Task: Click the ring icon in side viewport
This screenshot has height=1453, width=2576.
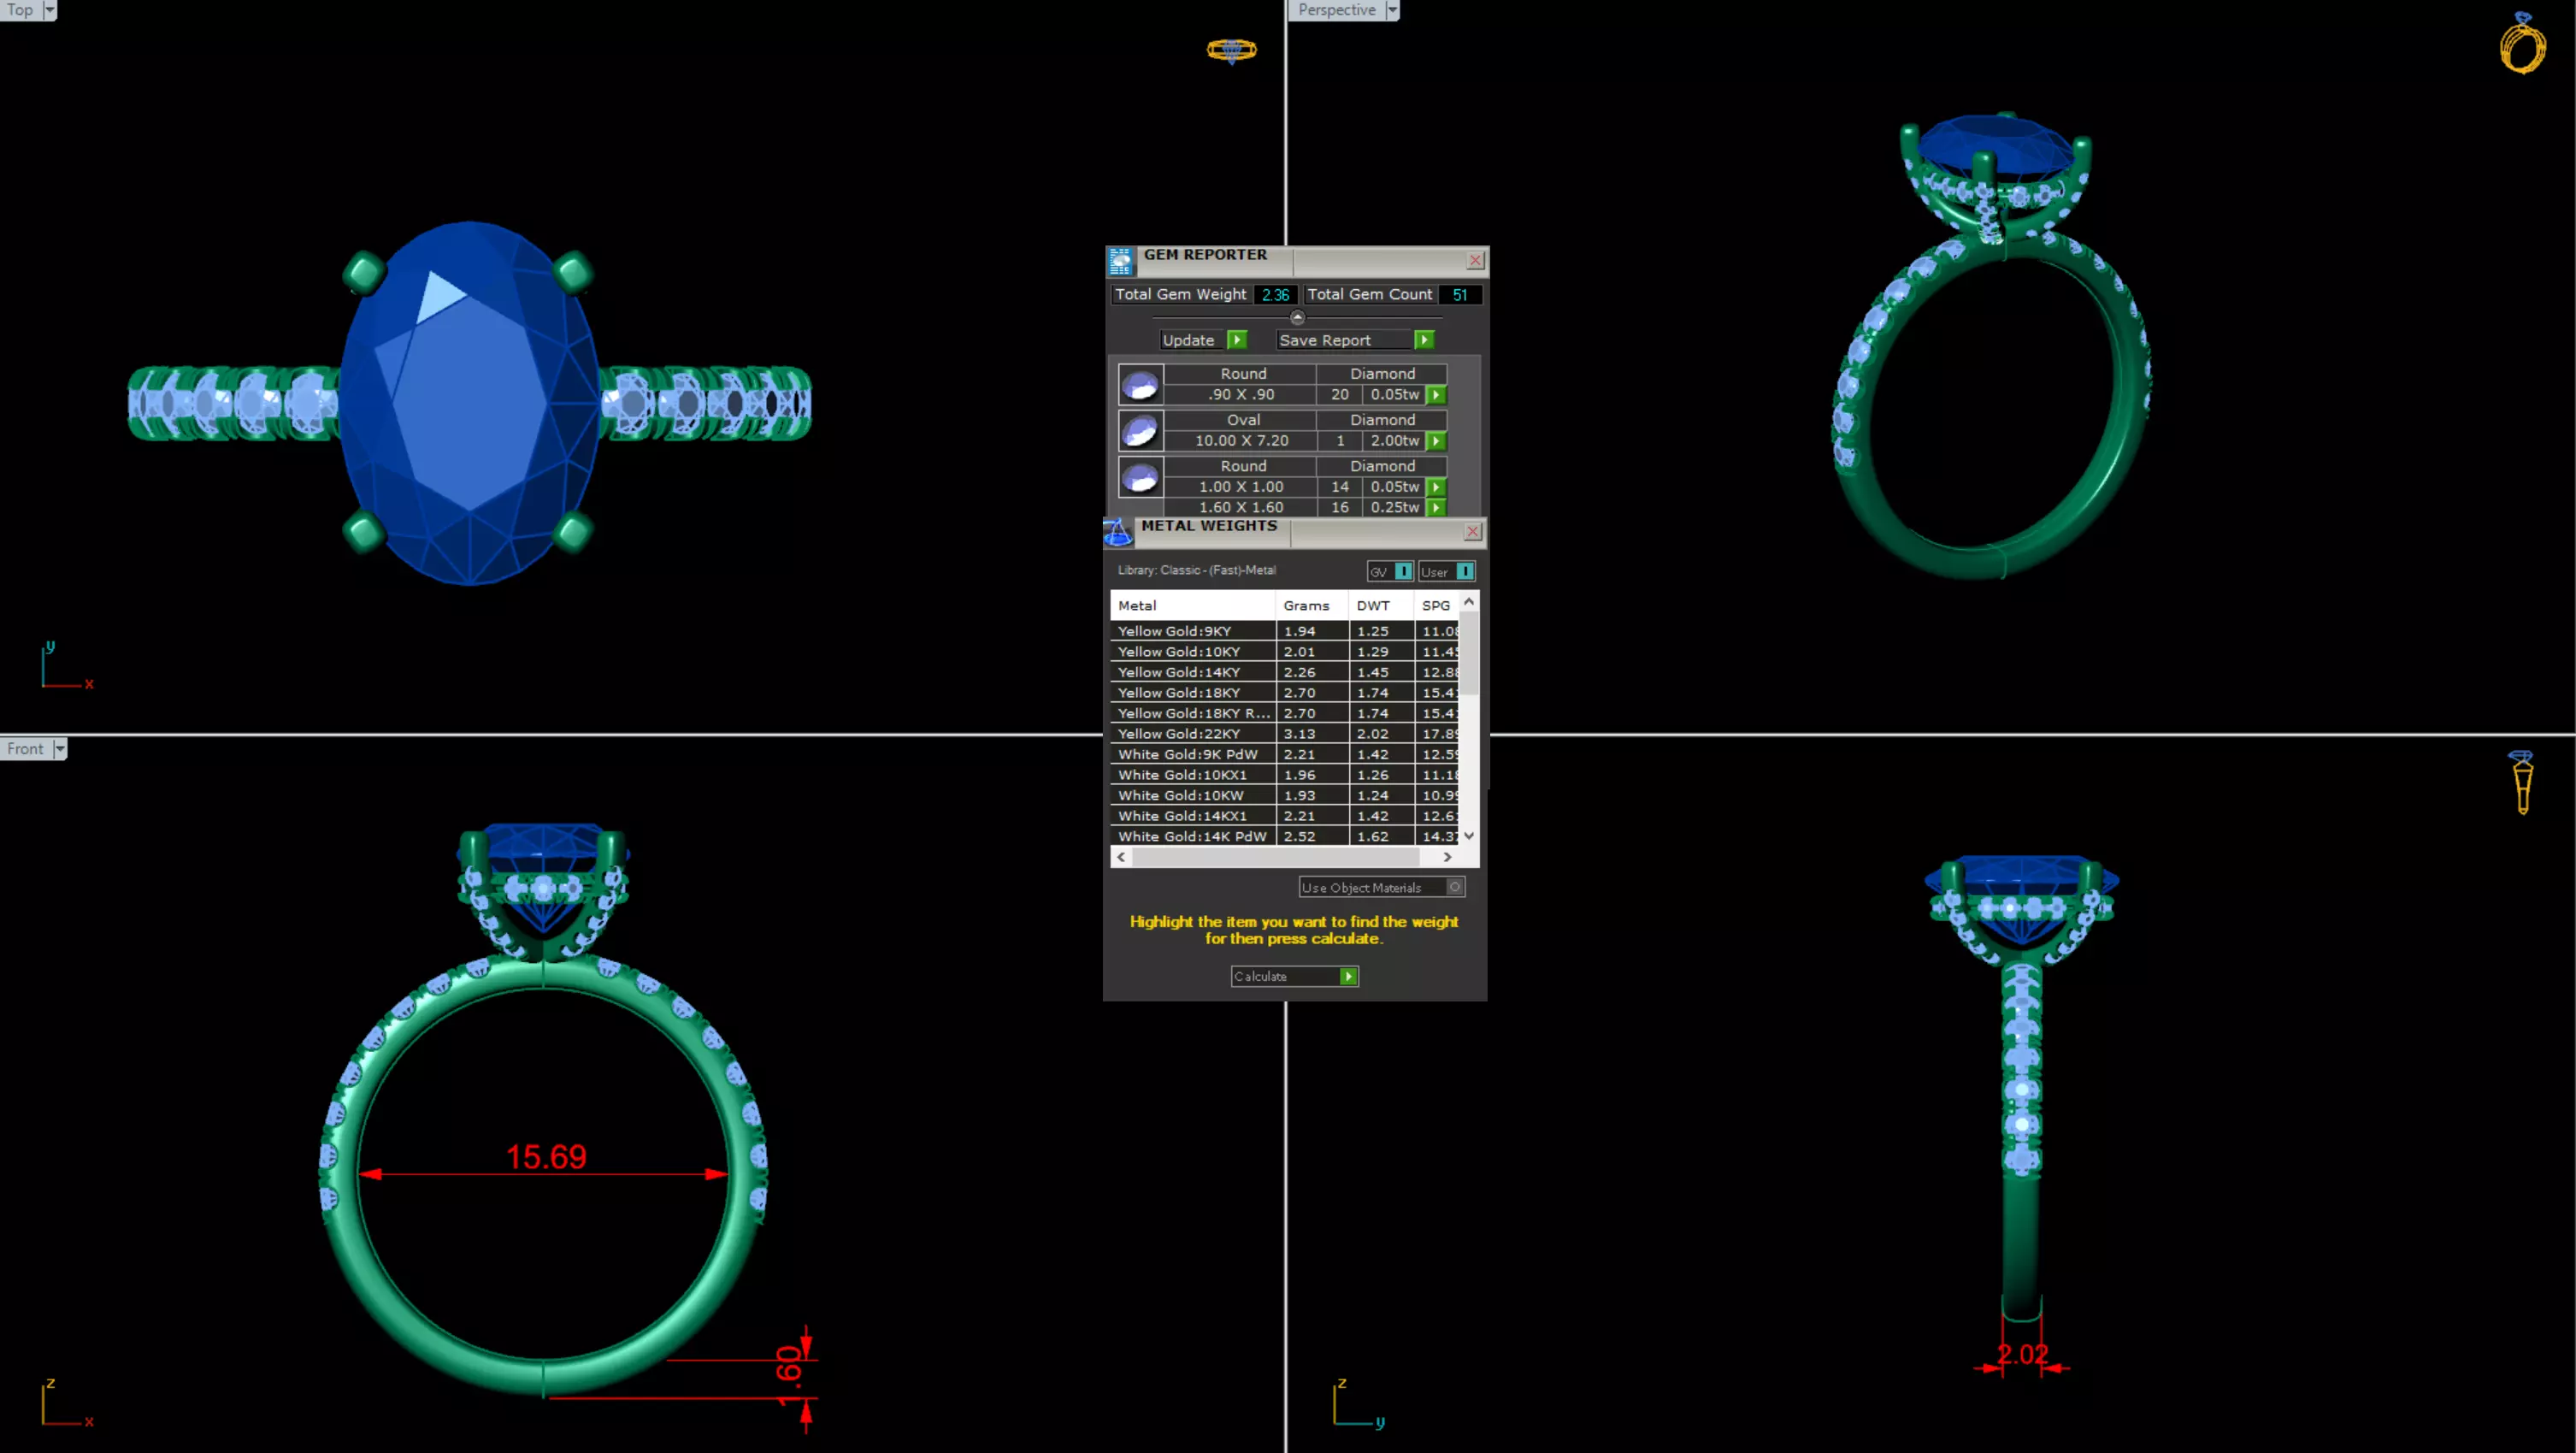Action: (2521, 782)
